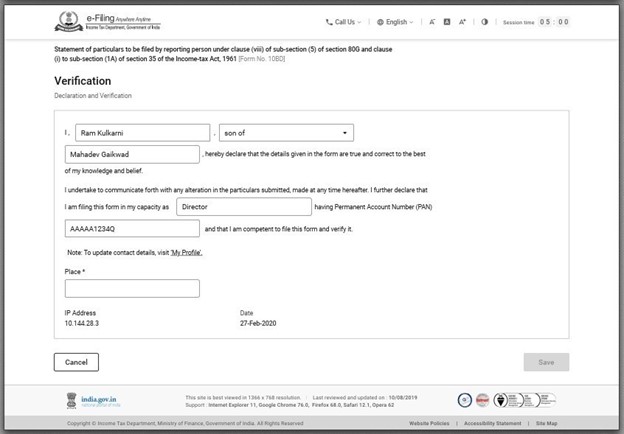Click the capacity field showing Director
The width and height of the screenshot is (624, 434).
click(x=243, y=206)
